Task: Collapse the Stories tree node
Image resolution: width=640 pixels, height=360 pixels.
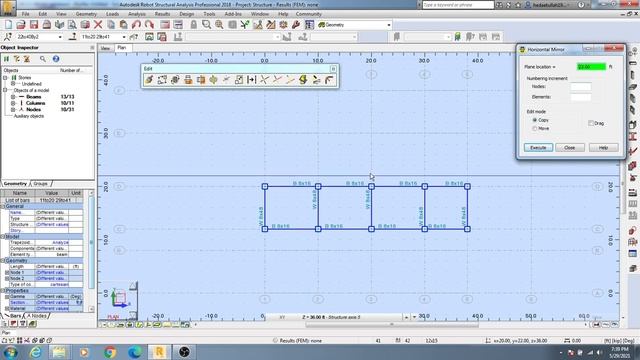Action: 5,77
